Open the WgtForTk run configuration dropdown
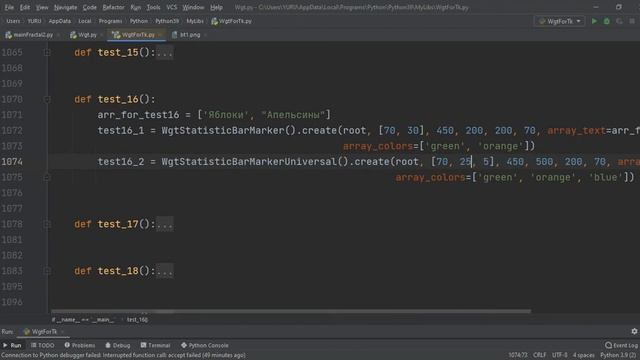Viewport: 640px width, 360px height. coord(559,21)
